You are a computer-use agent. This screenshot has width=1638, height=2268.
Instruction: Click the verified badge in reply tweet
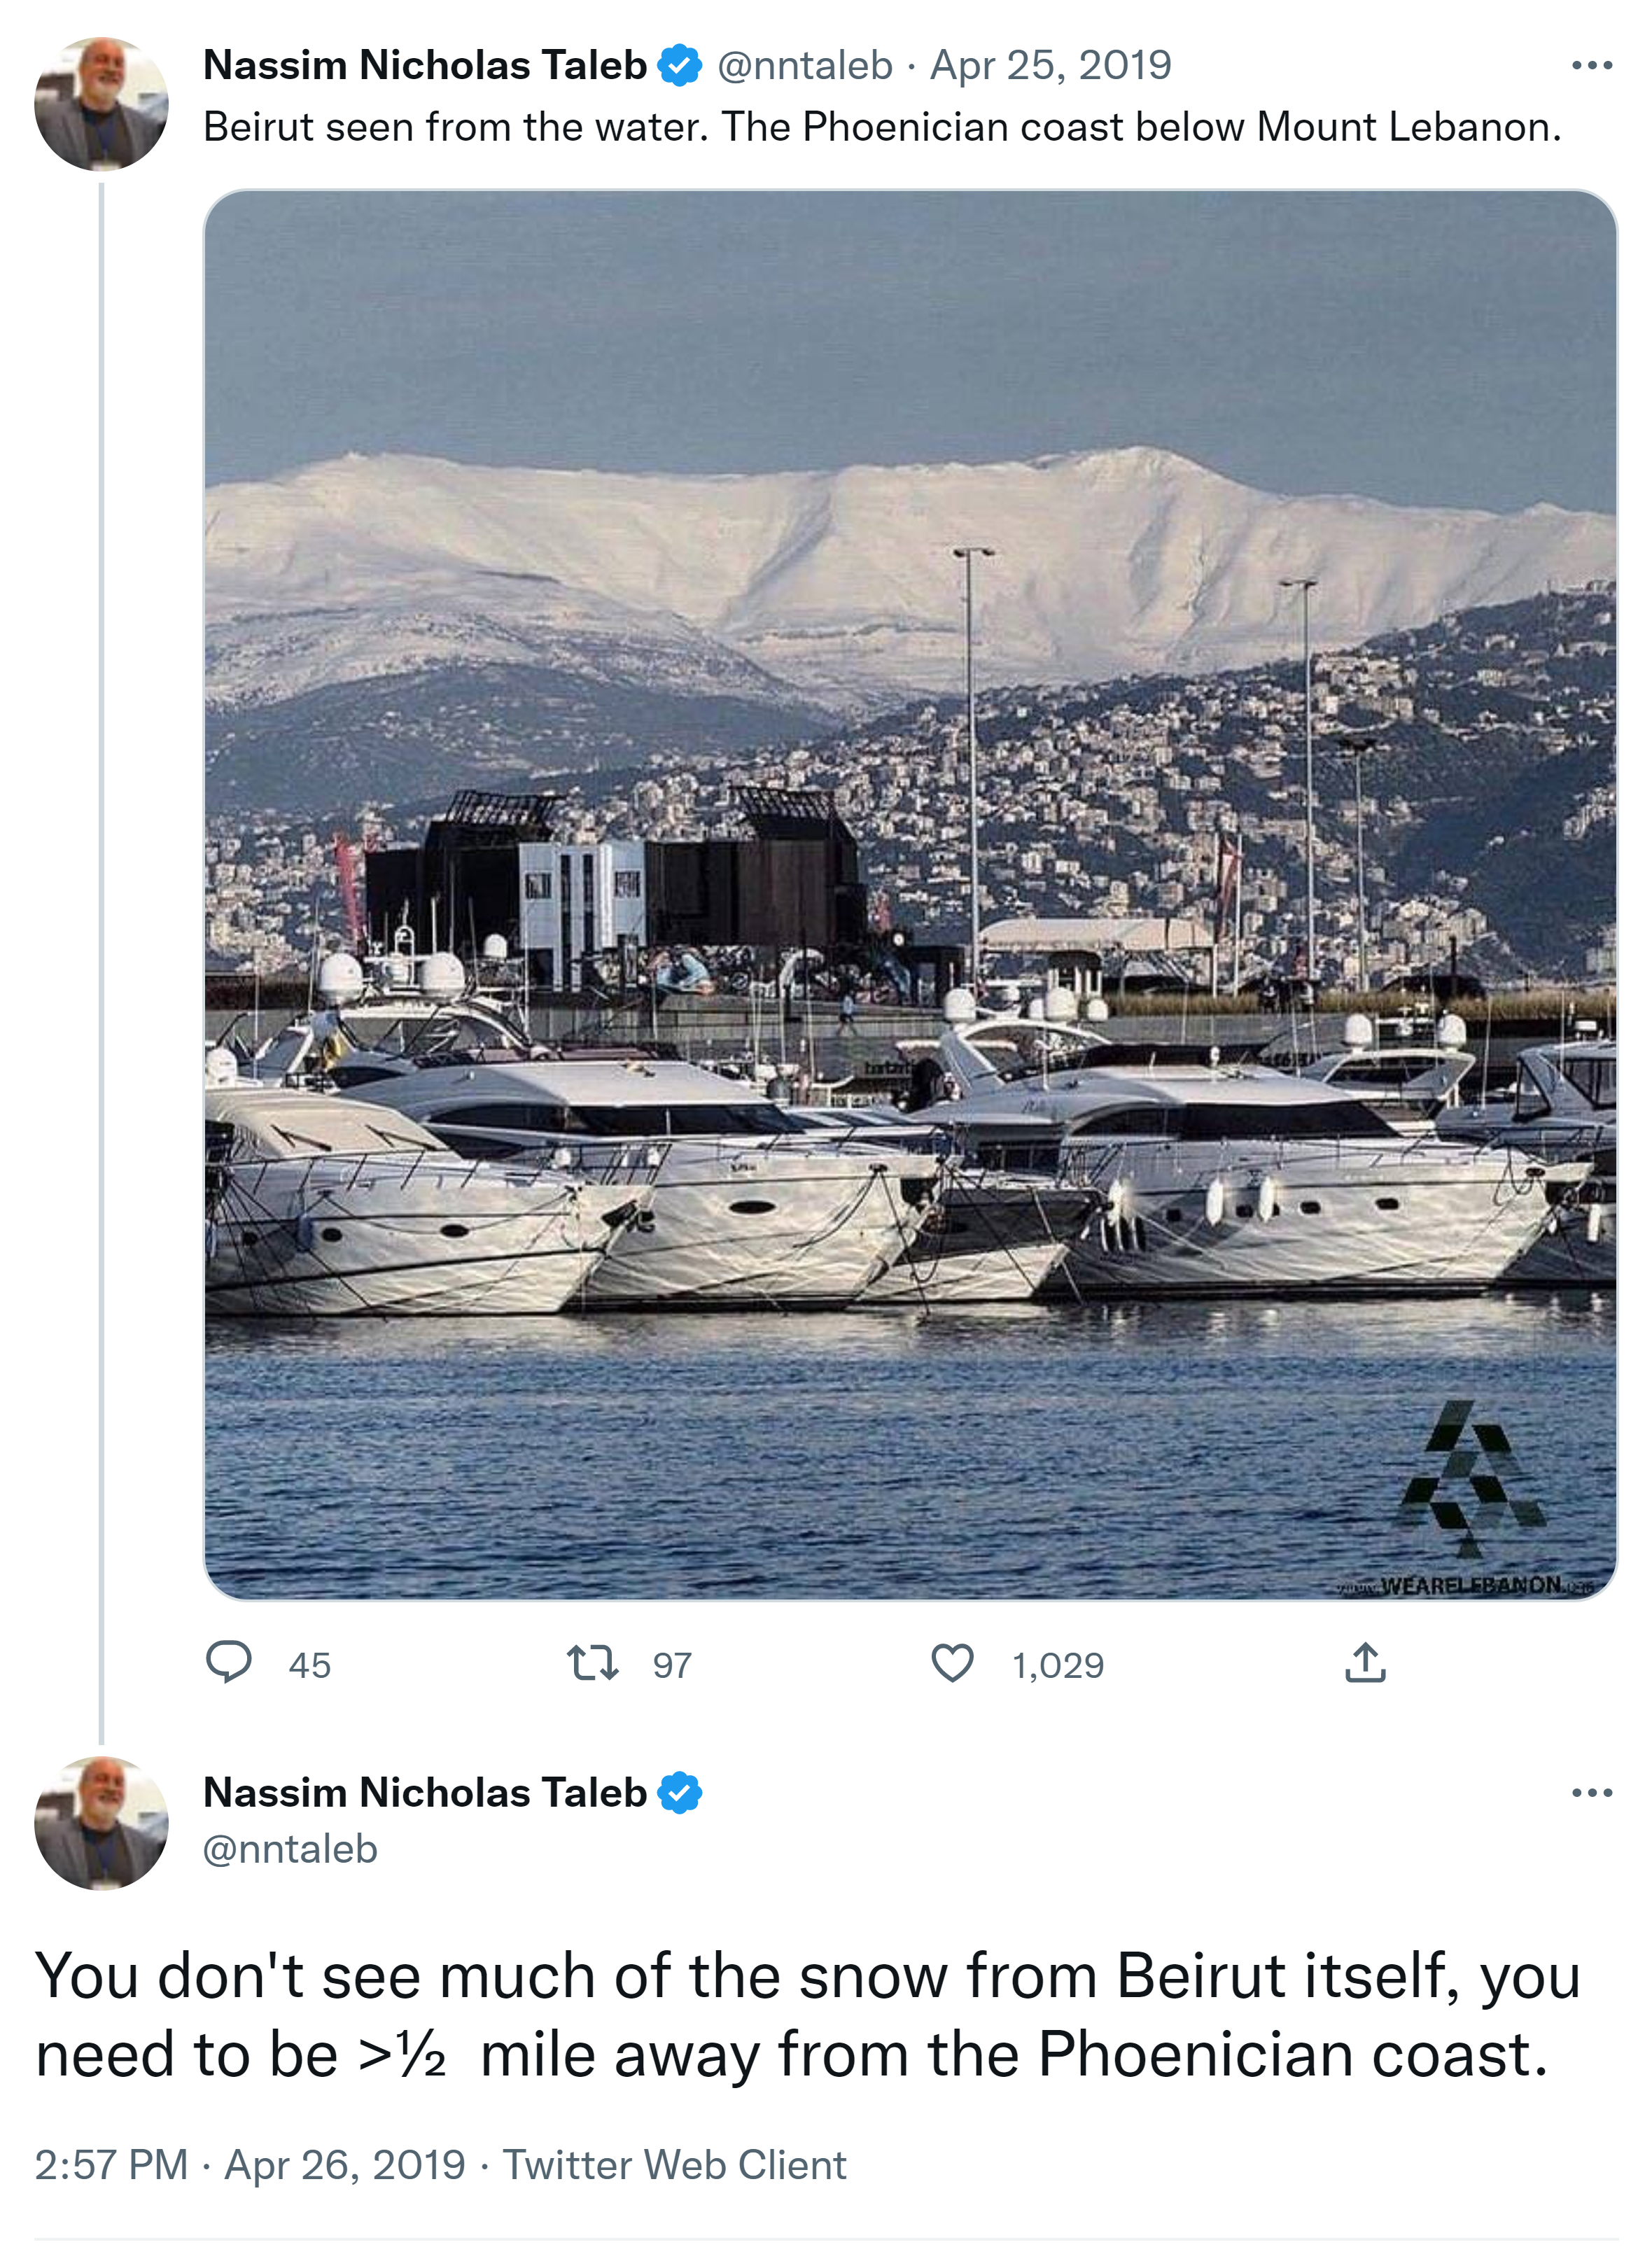pos(680,1793)
